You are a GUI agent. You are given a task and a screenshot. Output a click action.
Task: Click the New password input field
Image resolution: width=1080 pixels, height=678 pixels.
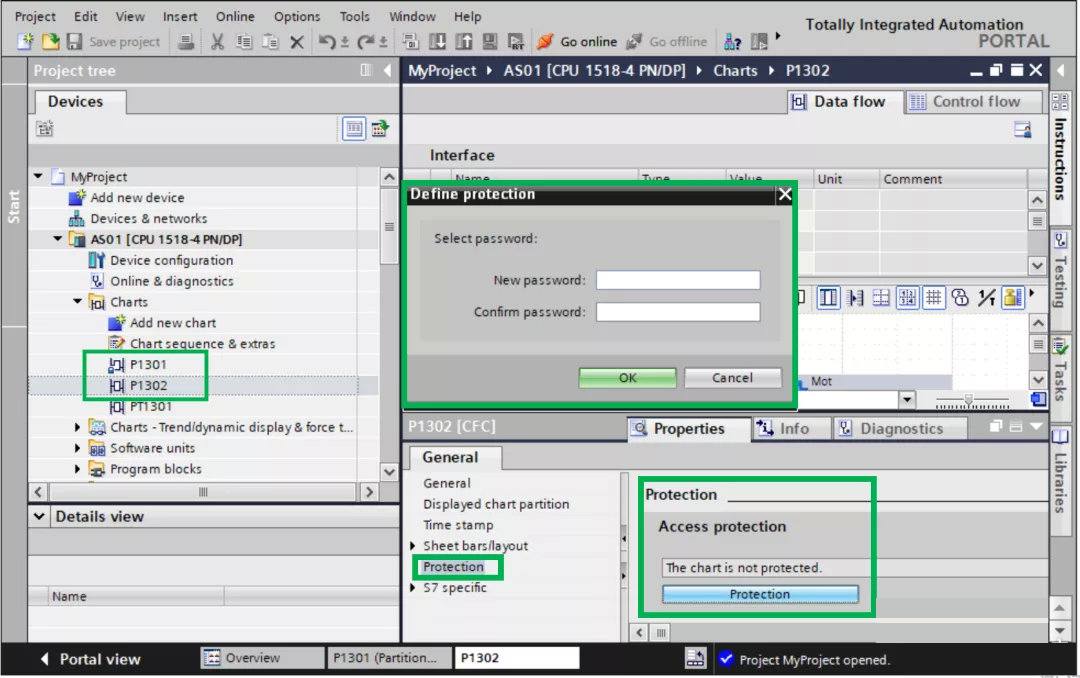(x=678, y=280)
